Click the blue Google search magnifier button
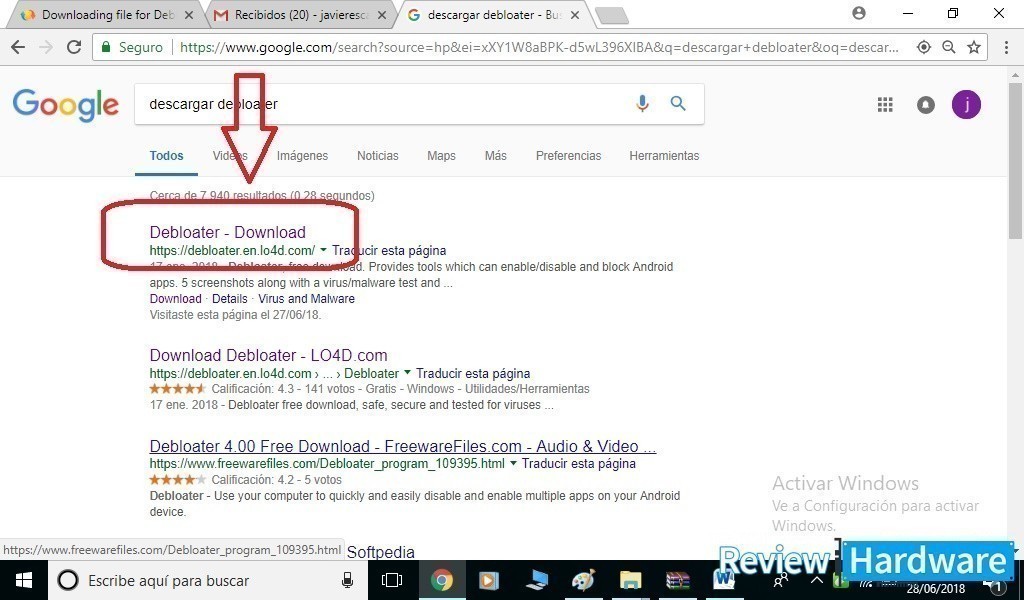Image resolution: width=1028 pixels, height=600 pixels. point(678,104)
